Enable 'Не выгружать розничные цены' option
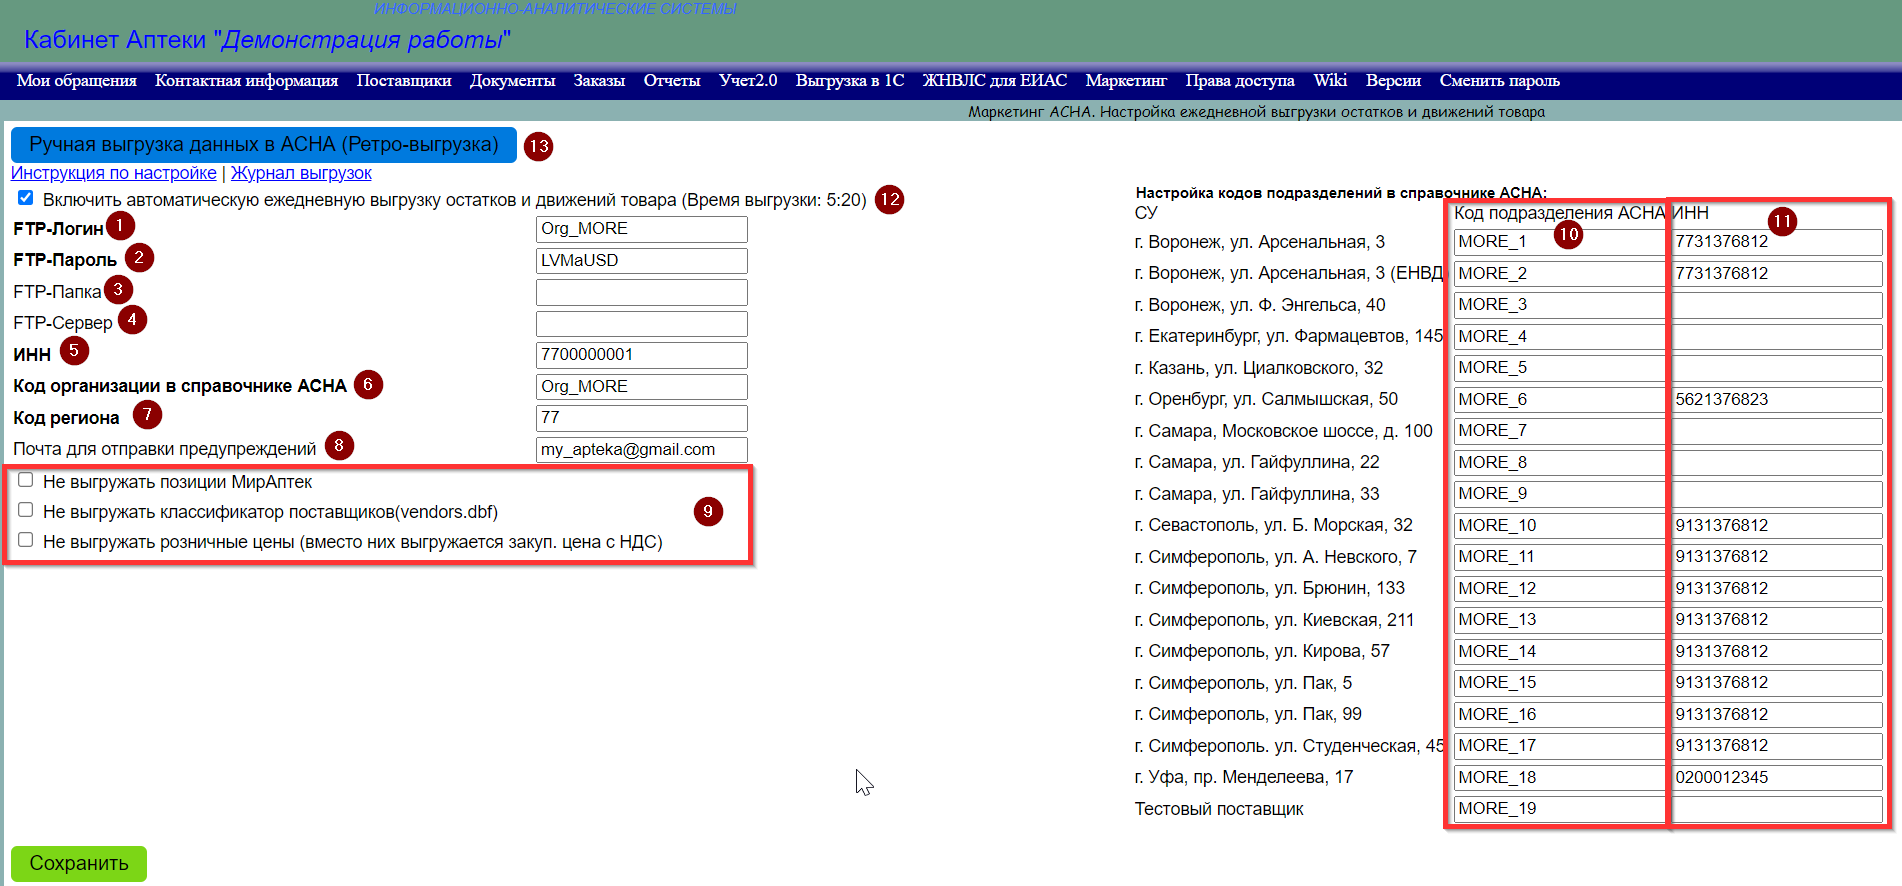Viewport: 1902px width, 886px height. point(26,540)
